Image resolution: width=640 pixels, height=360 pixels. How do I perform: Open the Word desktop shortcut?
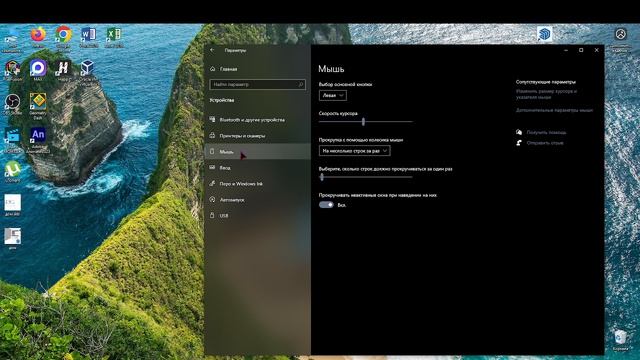[x=89, y=35]
